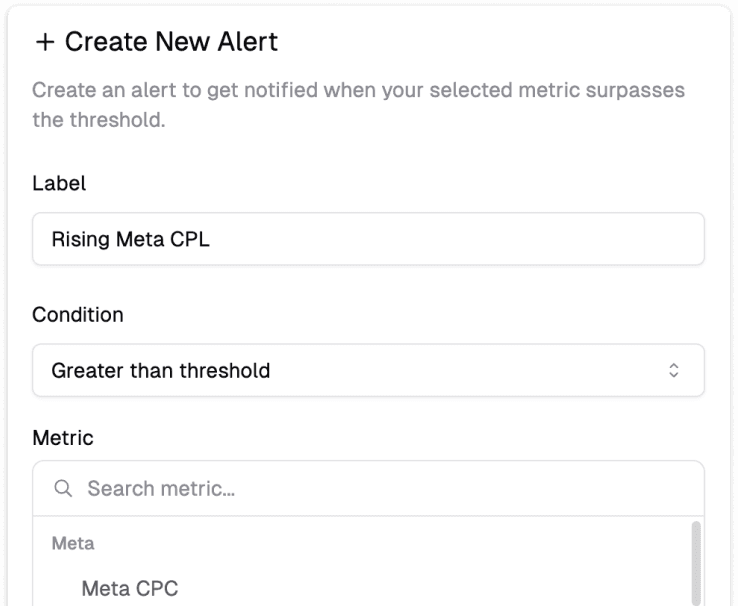Click the plus icon beside Create New Alert

[44, 42]
